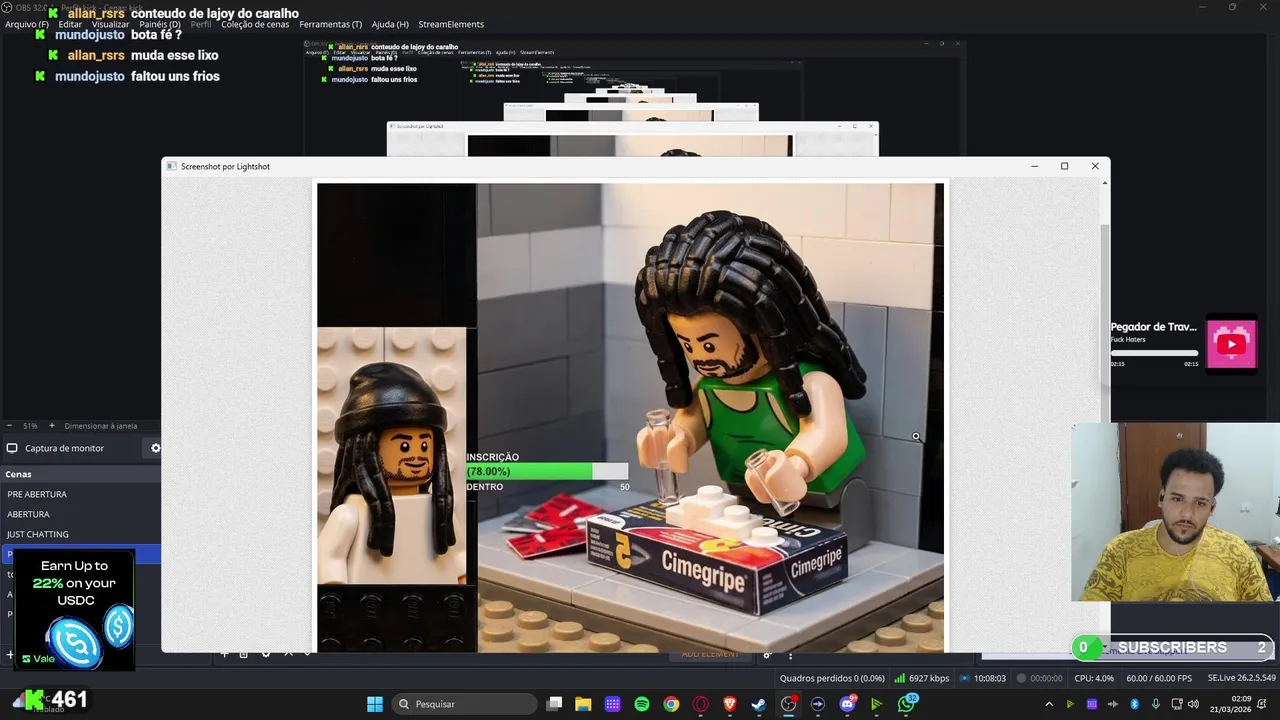Click the Pesquisar taskbar search box
The height and width of the screenshot is (720, 1280).
464,704
